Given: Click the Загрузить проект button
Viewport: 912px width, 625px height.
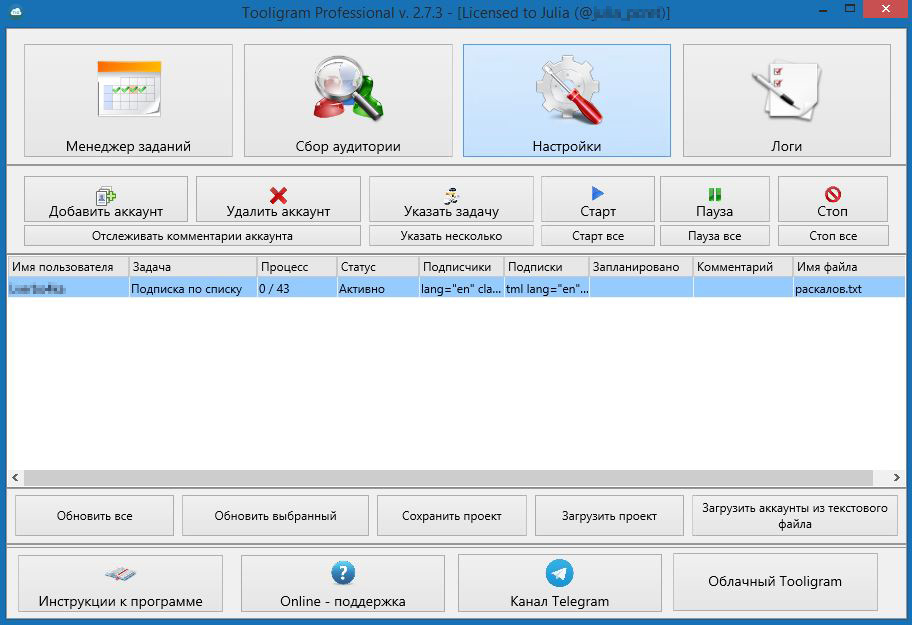Looking at the screenshot, I should coord(609,516).
